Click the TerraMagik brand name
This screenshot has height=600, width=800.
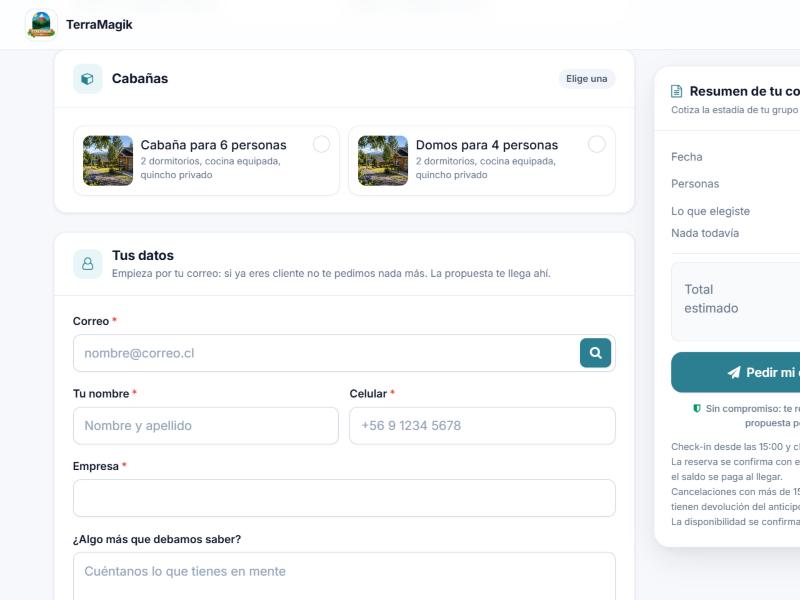(x=99, y=24)
